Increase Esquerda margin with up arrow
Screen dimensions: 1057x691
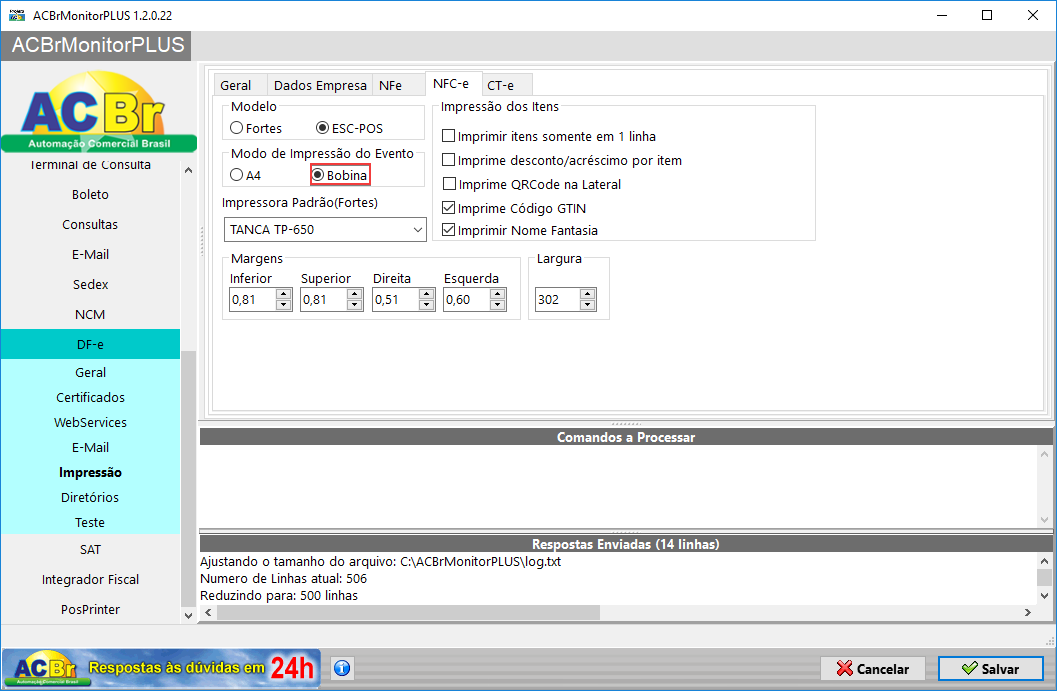tap(497, 294)
